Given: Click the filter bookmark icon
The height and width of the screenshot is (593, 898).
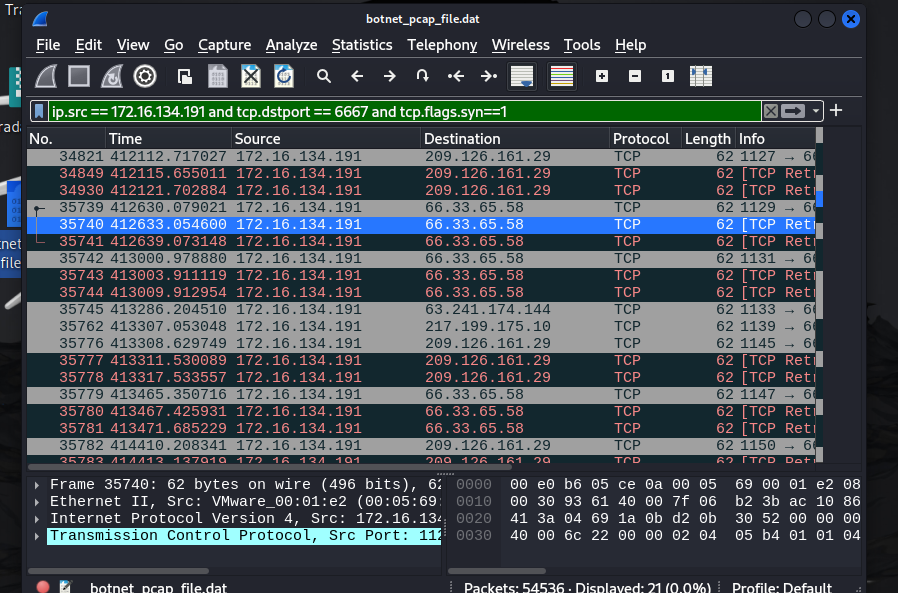Looking at the screenshot, I should (x=38, y=111).
